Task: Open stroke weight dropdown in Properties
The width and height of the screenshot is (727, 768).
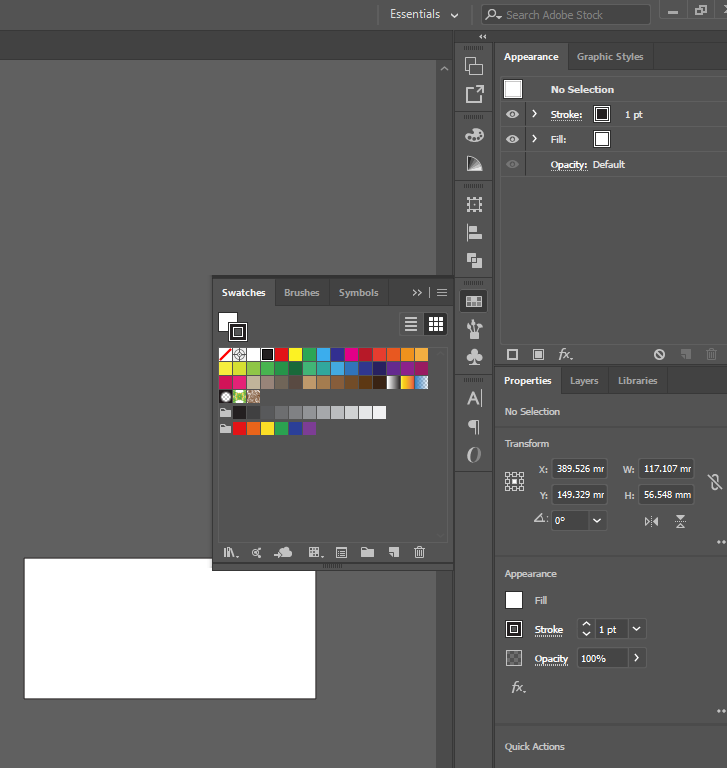Action: click(x=636, y=629)
